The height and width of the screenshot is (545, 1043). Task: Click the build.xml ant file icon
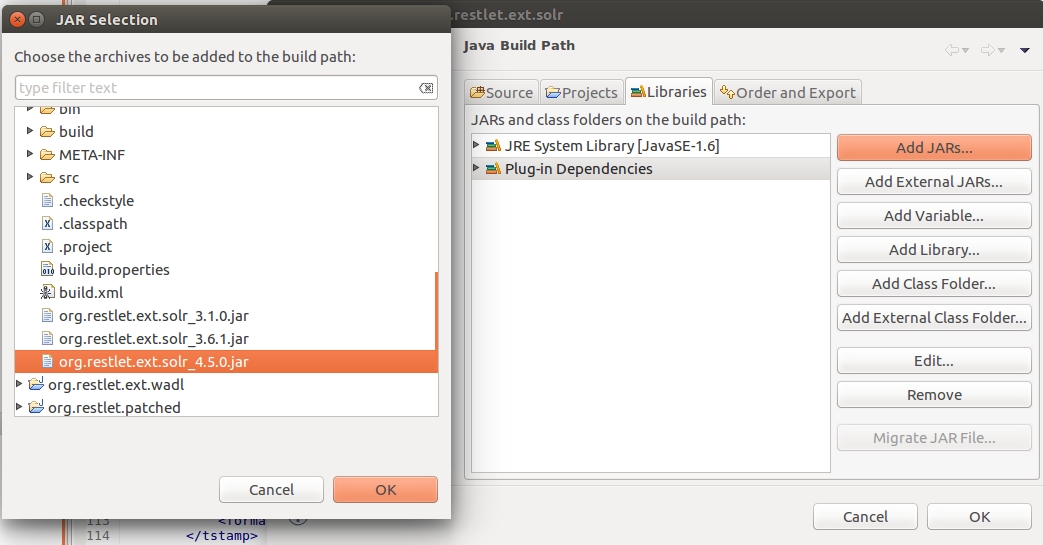coord(47,292)
